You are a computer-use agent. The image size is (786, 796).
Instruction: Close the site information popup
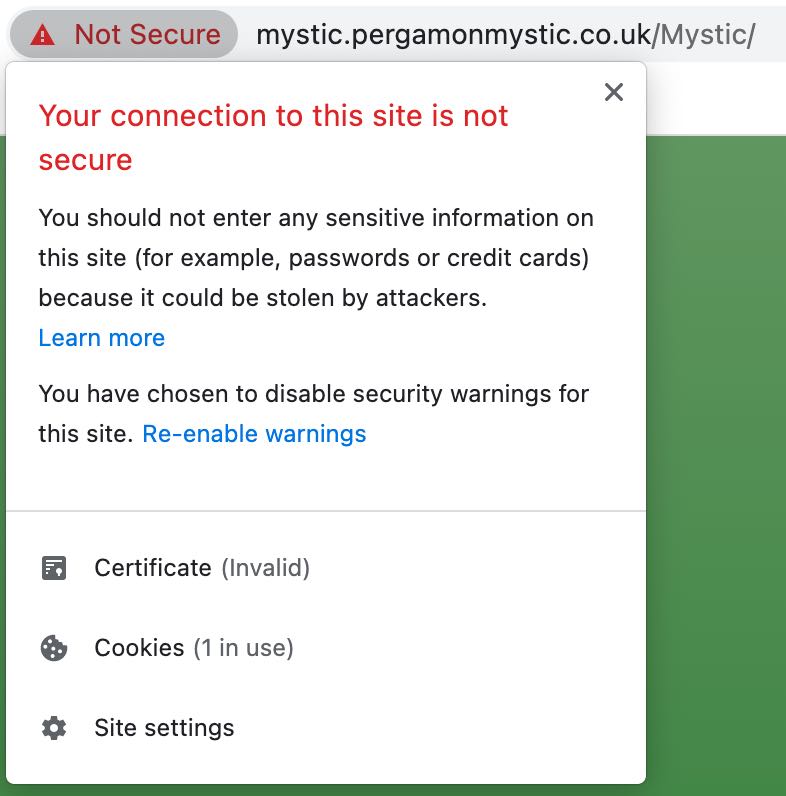pyautogui.click(x=613, y=92)
